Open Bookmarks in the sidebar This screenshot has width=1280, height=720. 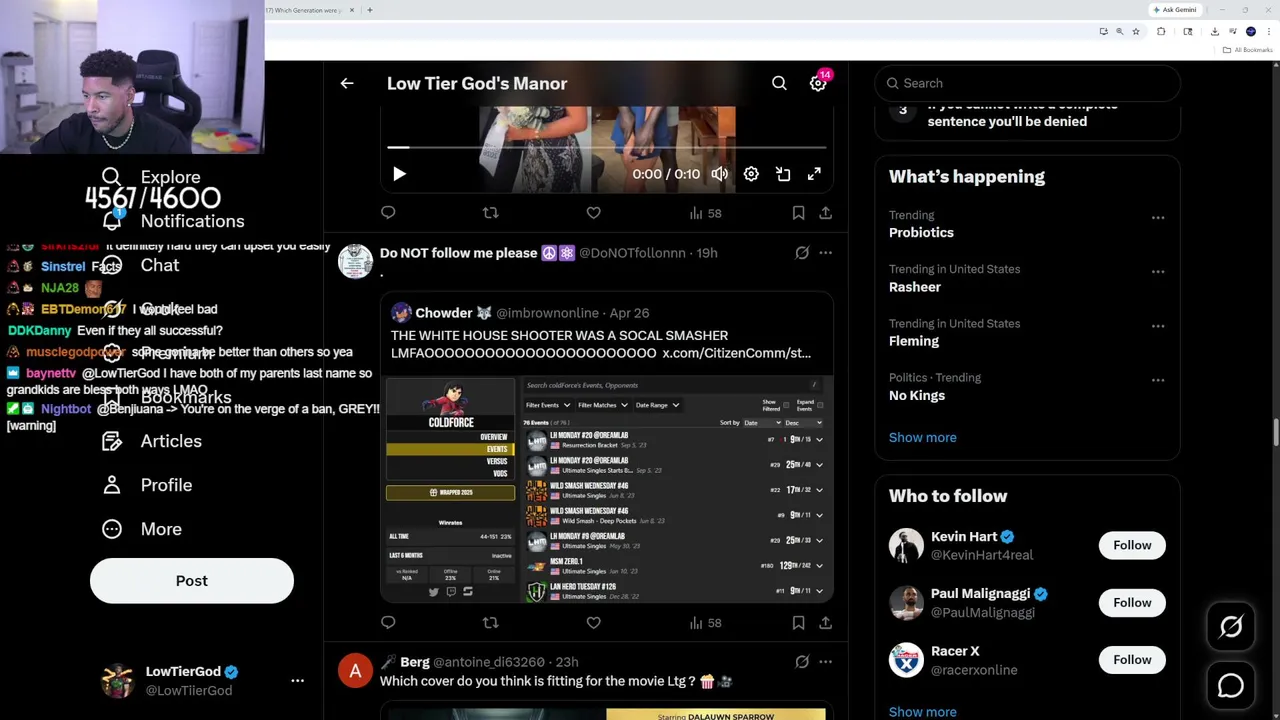pos(166,397)
